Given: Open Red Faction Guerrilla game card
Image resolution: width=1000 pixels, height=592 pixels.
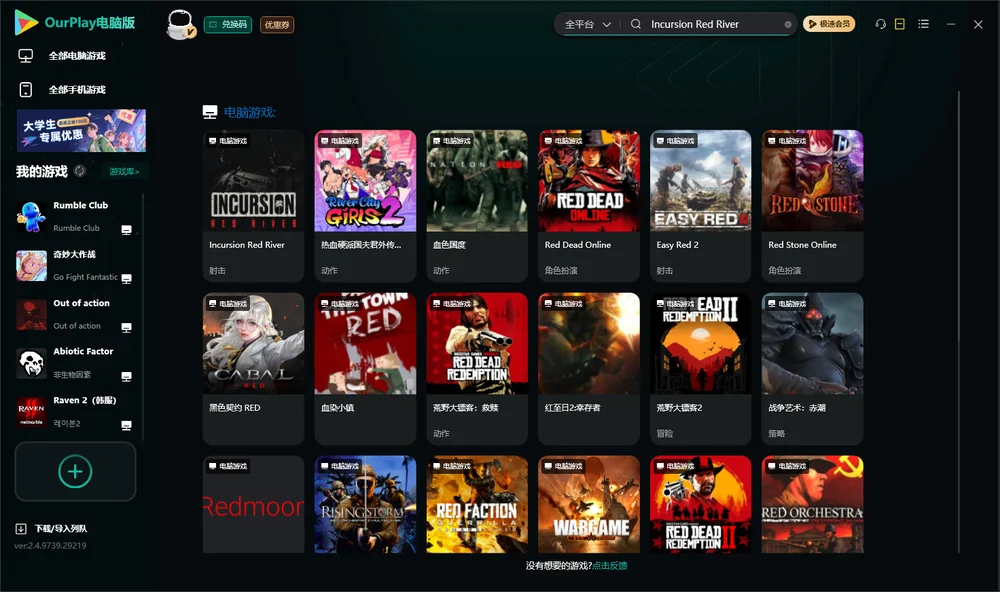Looking at the screenshot, I should (477, 504).
